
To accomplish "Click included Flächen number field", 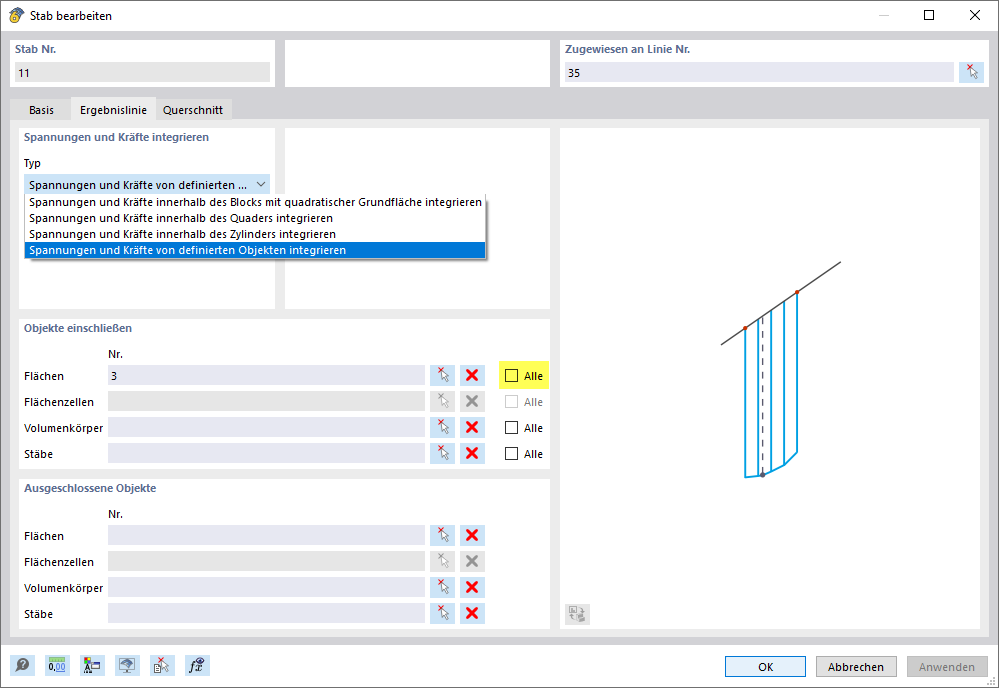I will pos(266,375).
